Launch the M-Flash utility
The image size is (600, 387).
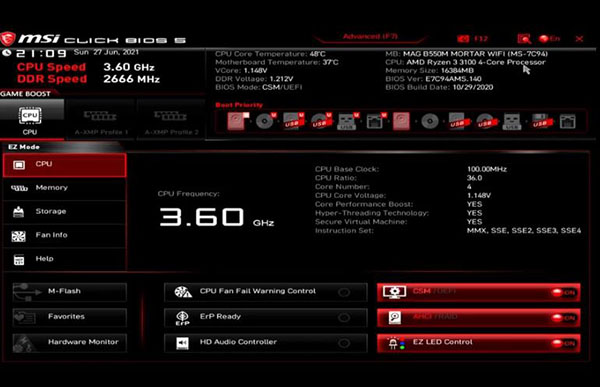click(x=69, y=292)
